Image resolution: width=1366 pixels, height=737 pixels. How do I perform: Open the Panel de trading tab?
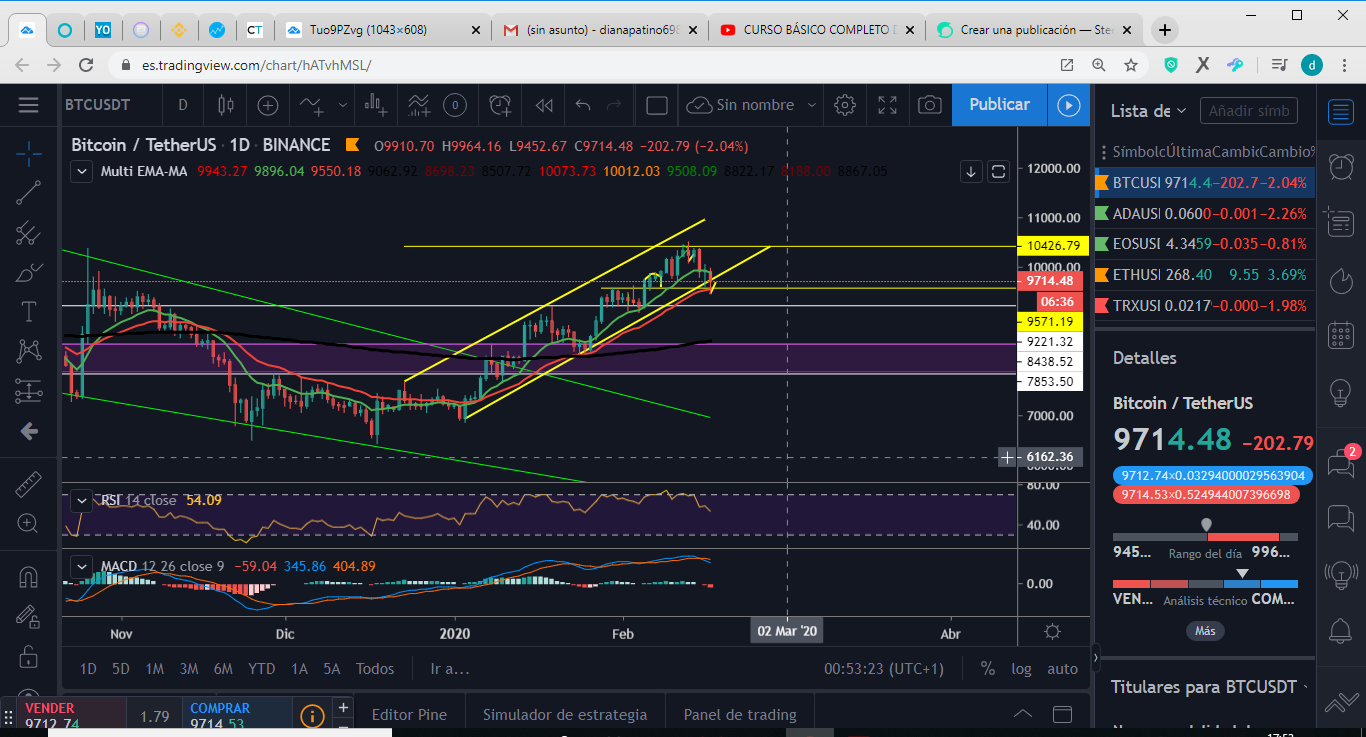(x=740, y=715)
